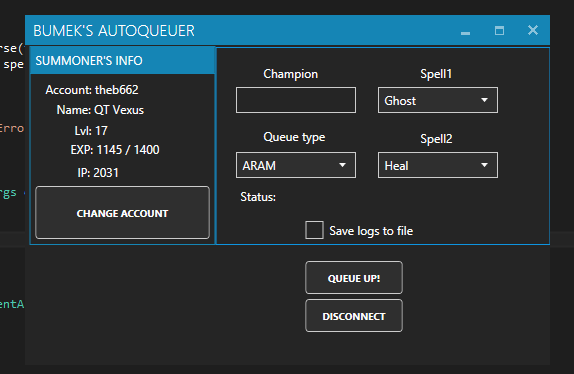
Task: Click the Champion input field
Action: tap(296, 100)
